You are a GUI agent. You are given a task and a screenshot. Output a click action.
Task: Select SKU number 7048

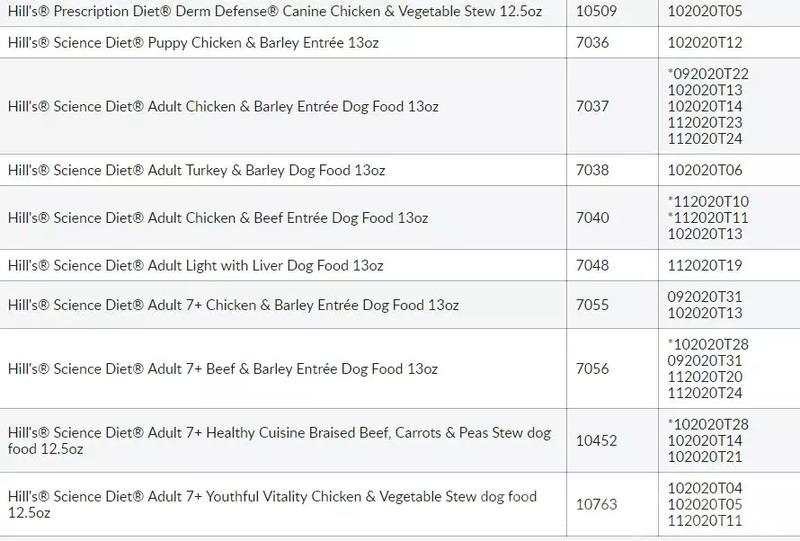(x=593, y=266)
